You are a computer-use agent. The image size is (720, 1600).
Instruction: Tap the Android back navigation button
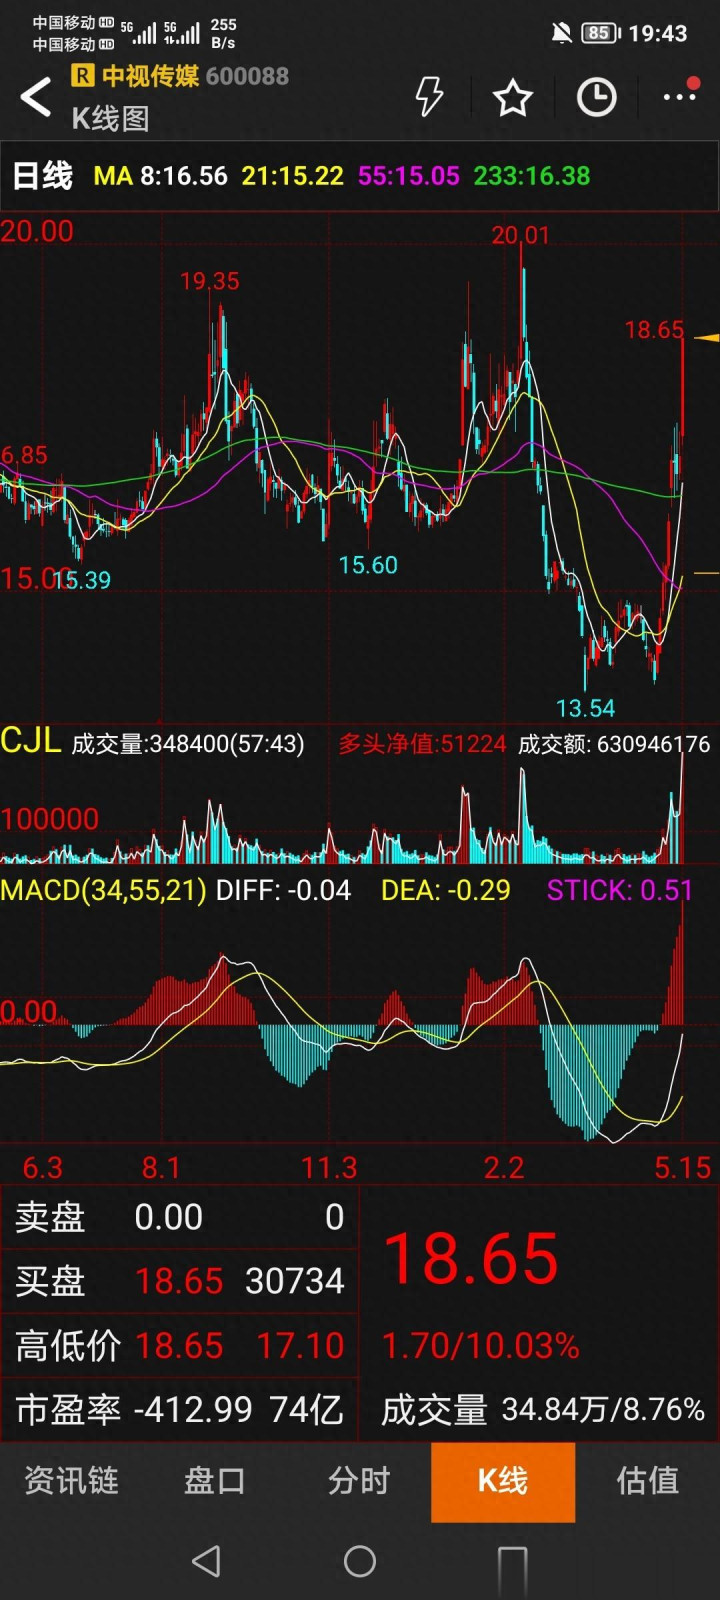tap(206, 1561)
